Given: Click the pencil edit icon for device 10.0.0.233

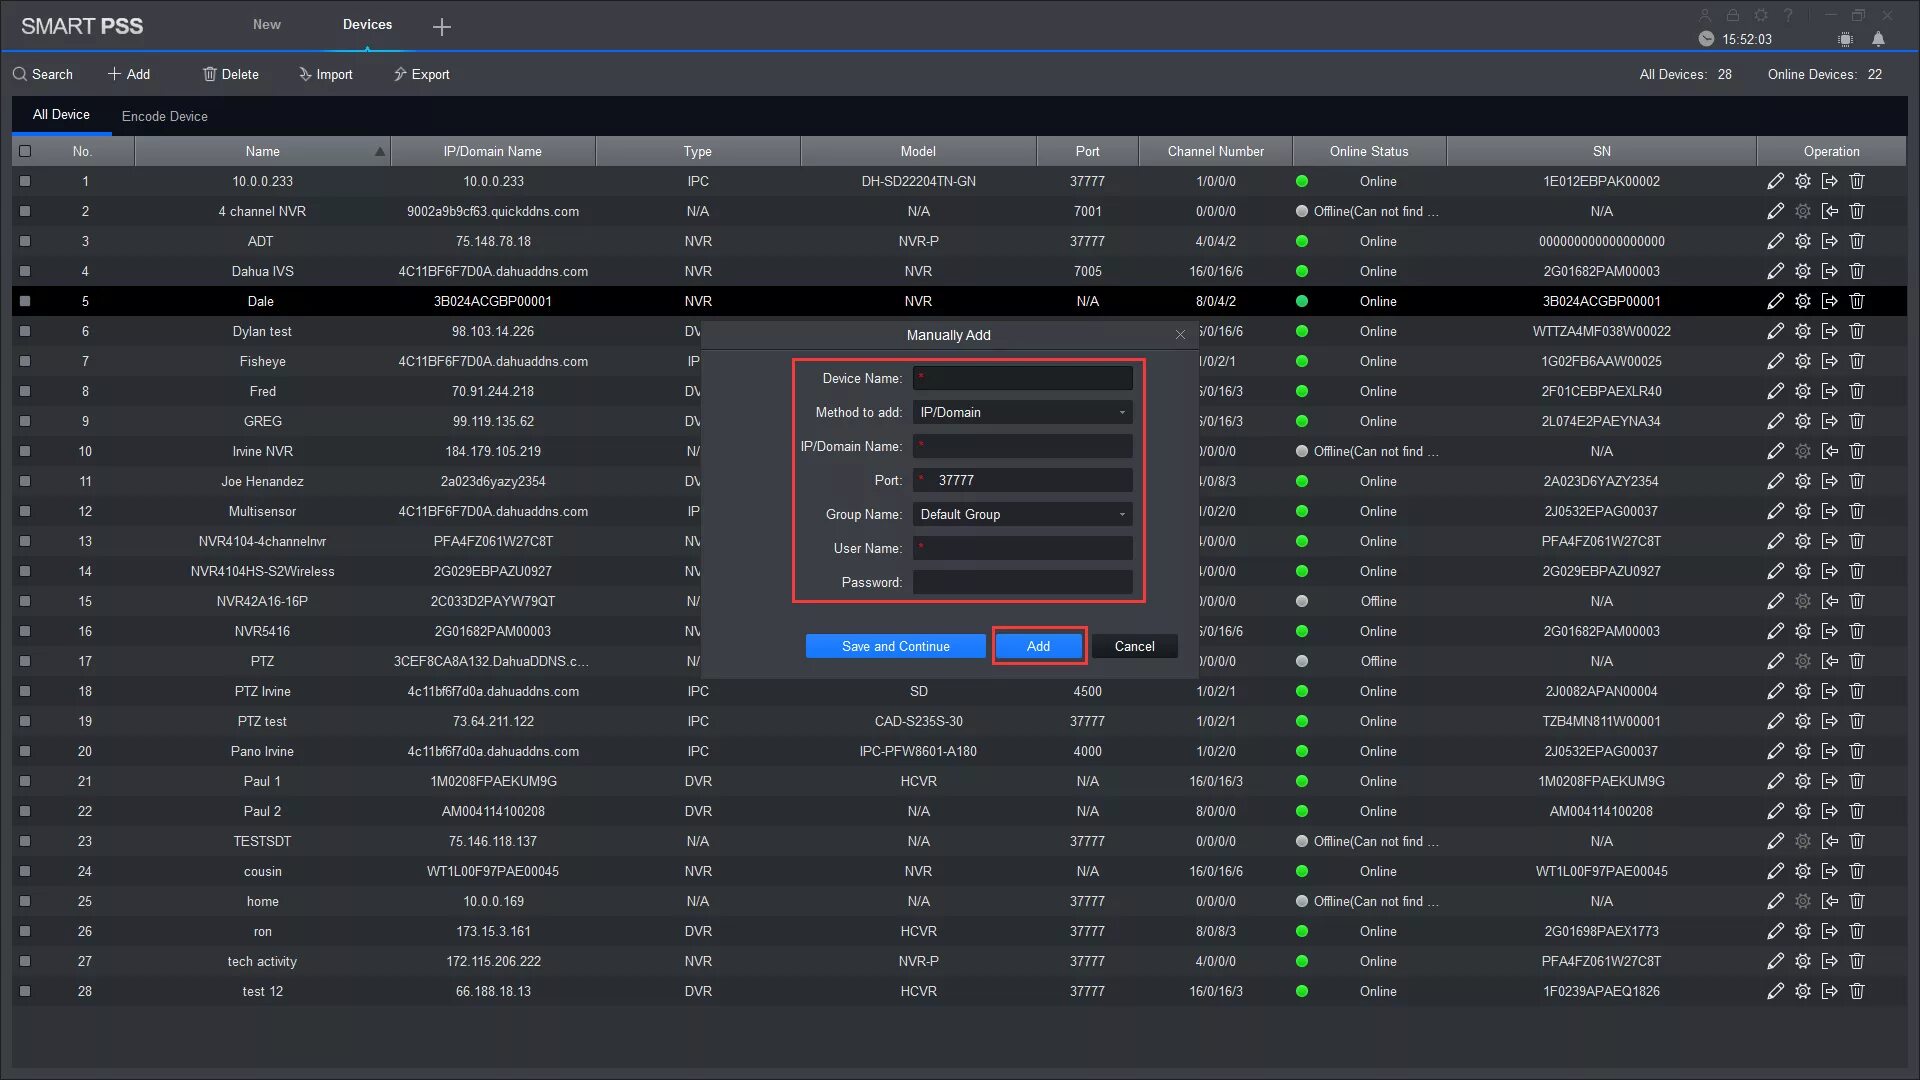Looking at the screenshot, I should tap(1775, 181).
